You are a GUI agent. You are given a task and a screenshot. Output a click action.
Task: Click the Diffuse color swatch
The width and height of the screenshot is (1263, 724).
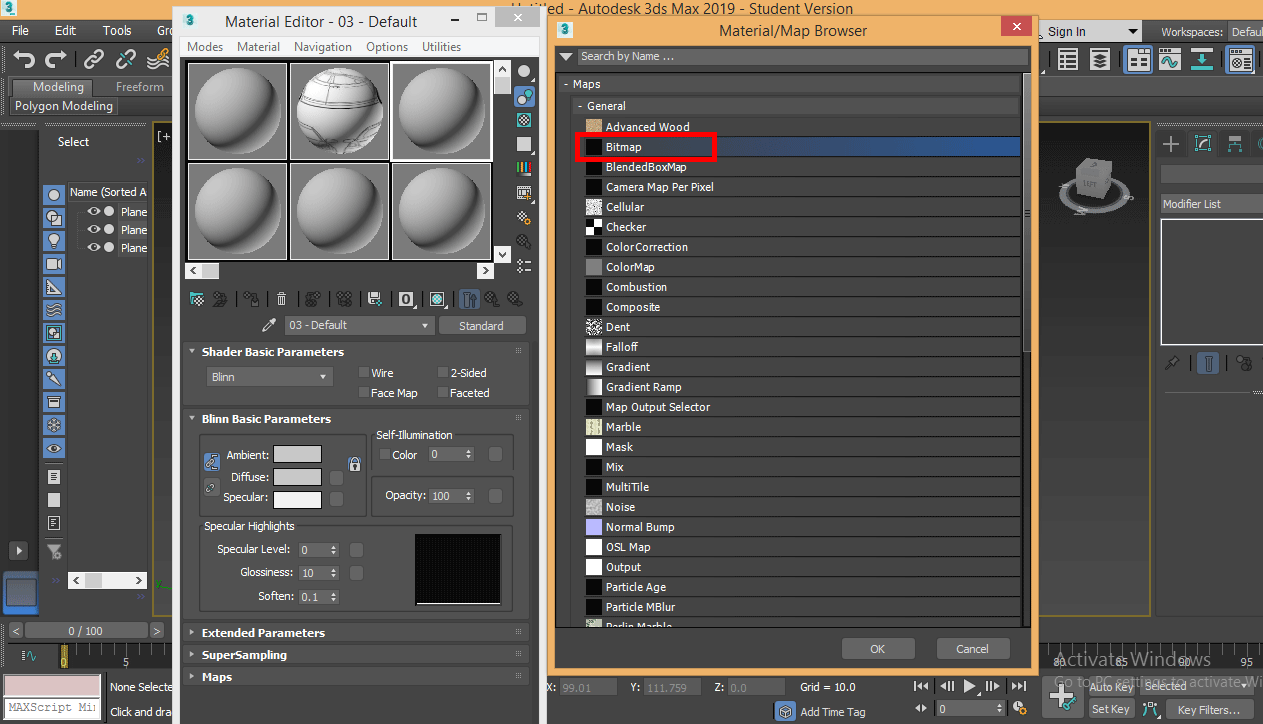pyautogui.click(x=297, y=477)
